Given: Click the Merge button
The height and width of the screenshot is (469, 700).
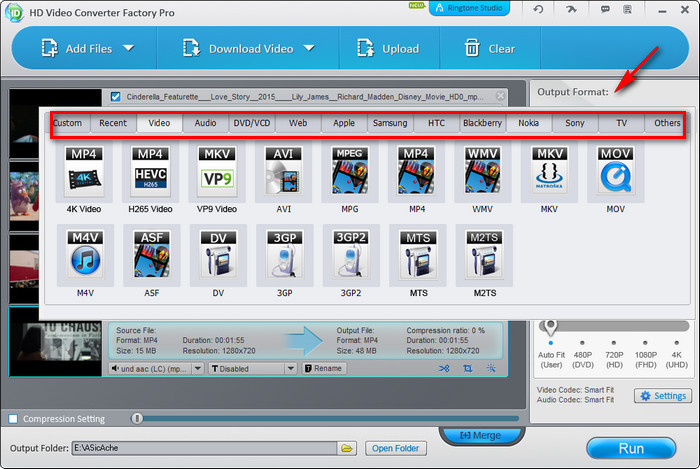Looking at the screenshot, I should 481,435.
